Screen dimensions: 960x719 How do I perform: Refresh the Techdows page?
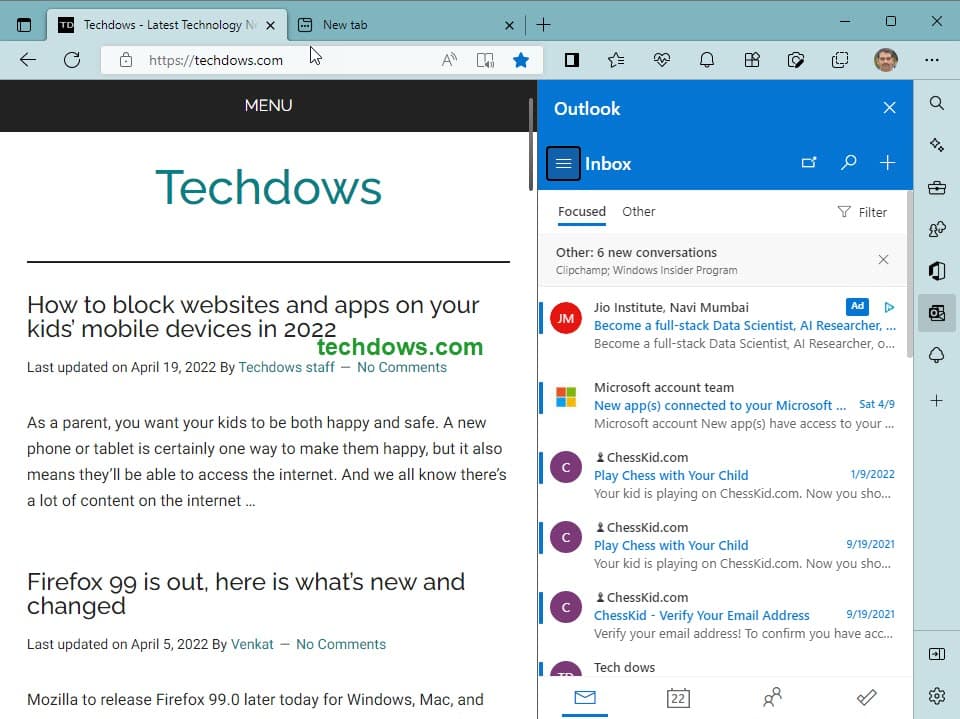(72, 60)
